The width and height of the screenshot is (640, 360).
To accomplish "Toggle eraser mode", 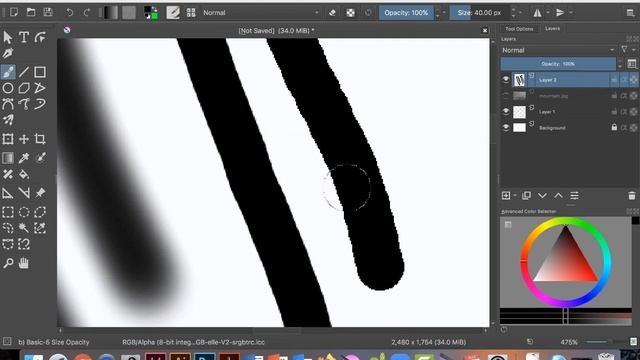I will pyautogui.click(x=332, y=13).
